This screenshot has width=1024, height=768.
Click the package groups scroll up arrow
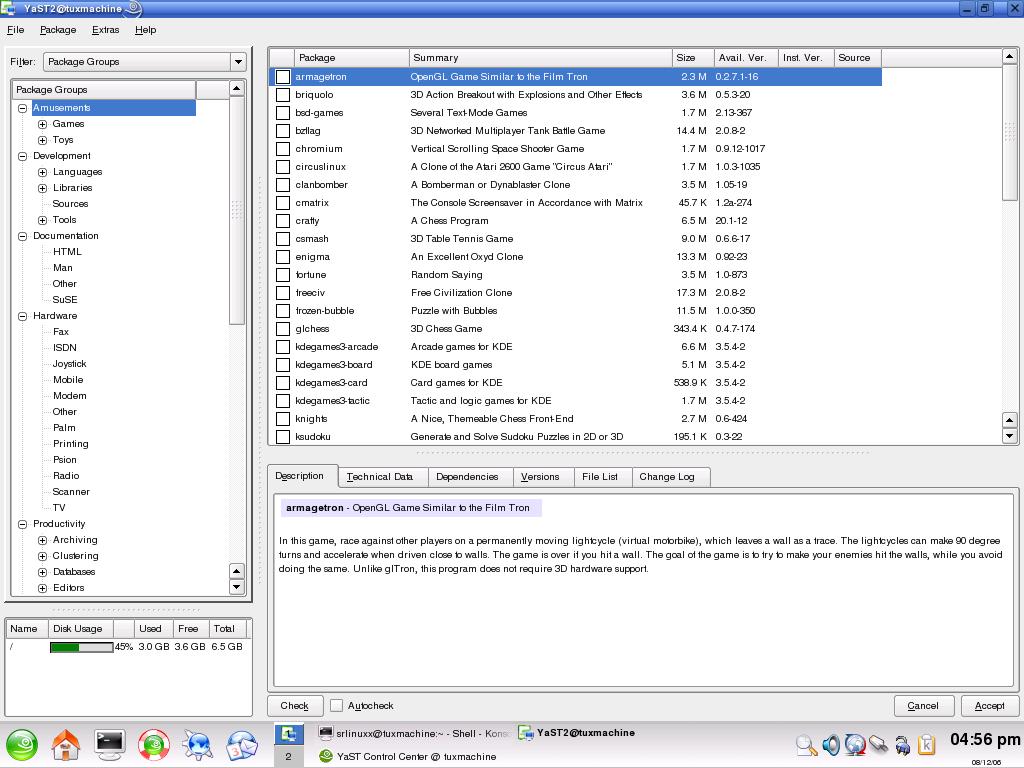pos(236,88)
